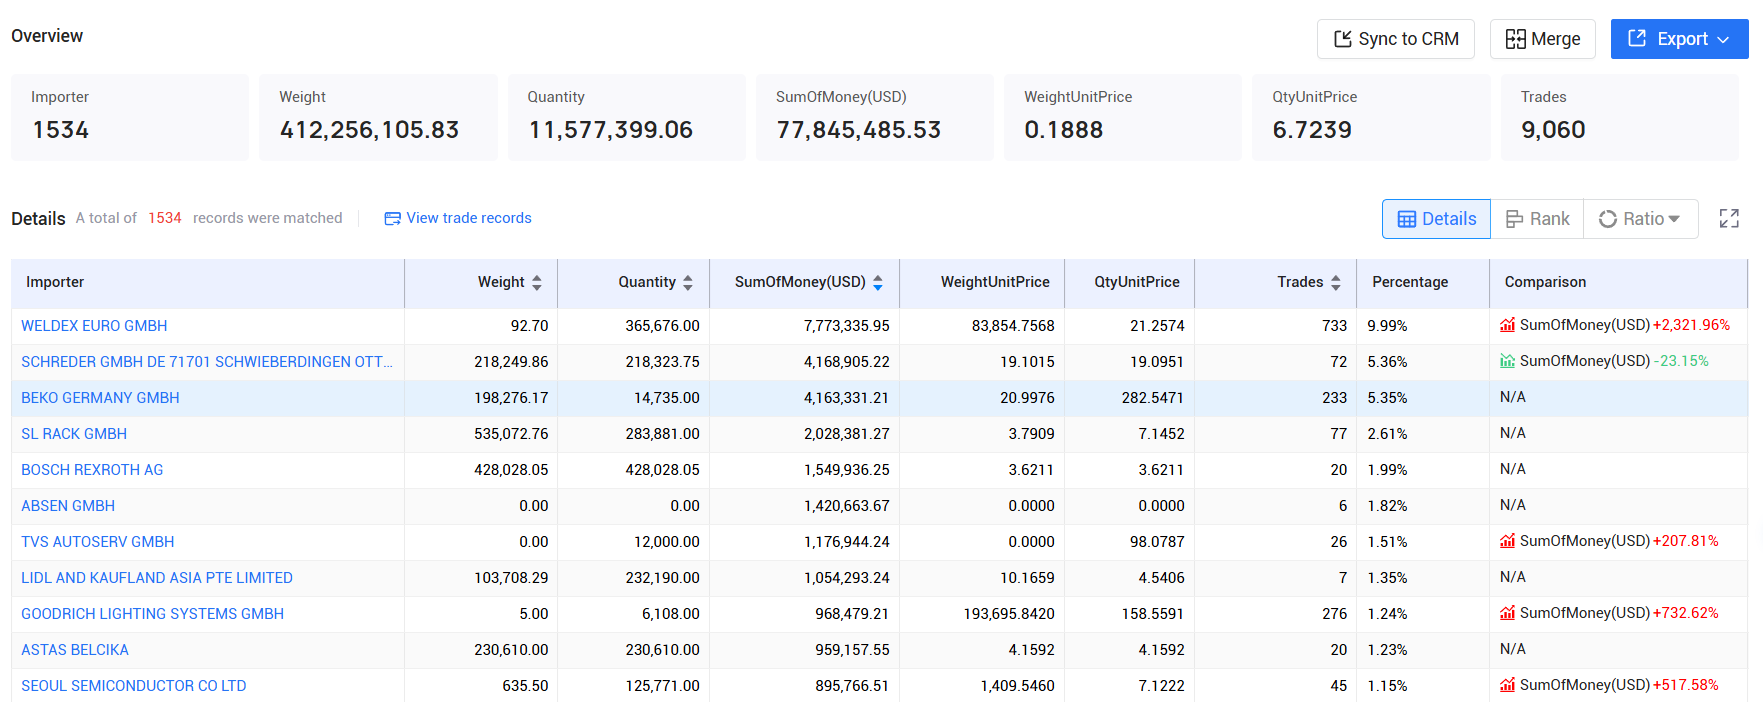This screenshot has width=1763, height=702.
Task: Open SCHREDER GMBH DE 71701 importer link
Action: (x=207, y=362)
